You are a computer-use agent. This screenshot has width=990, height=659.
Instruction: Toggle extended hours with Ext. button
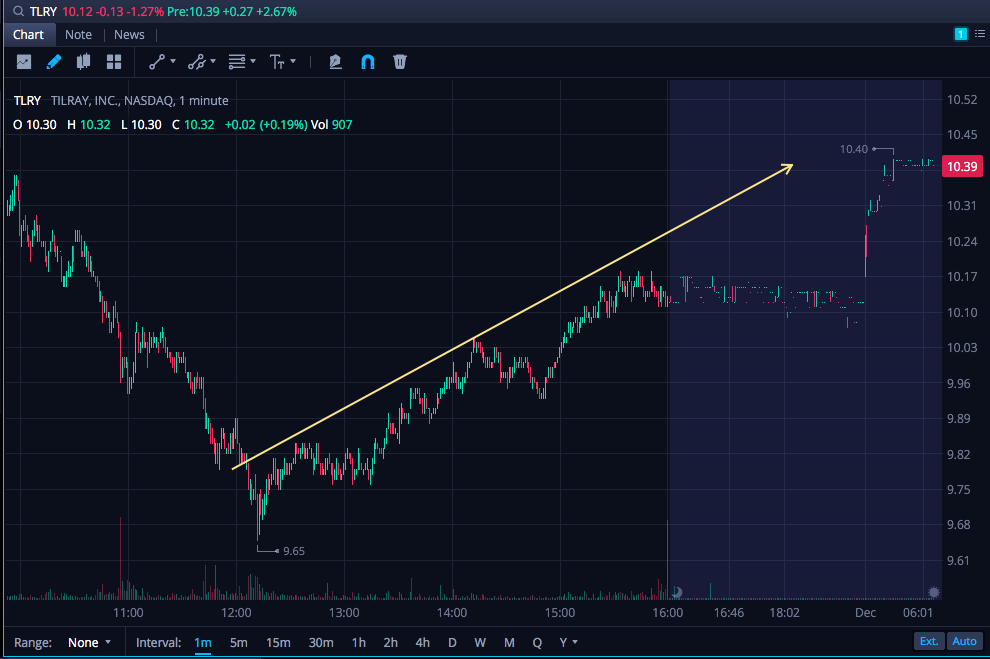tap(929, 641)
